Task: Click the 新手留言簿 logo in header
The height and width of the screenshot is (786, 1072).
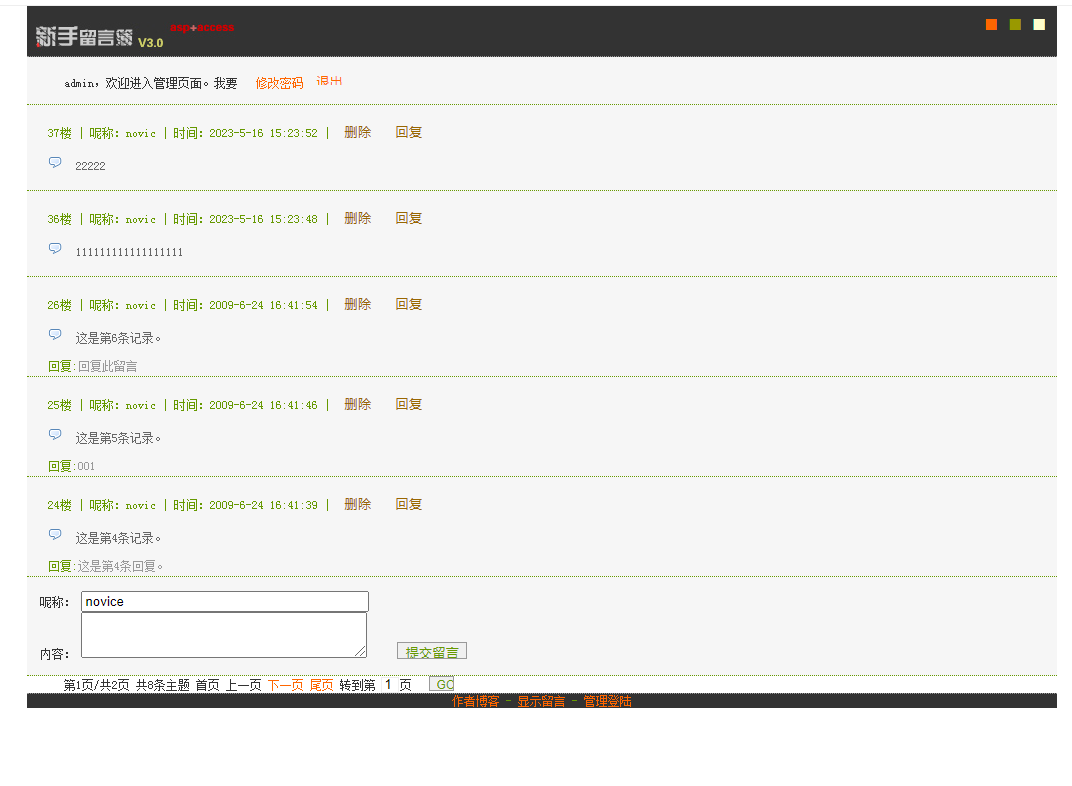Action: click(84, 37)
